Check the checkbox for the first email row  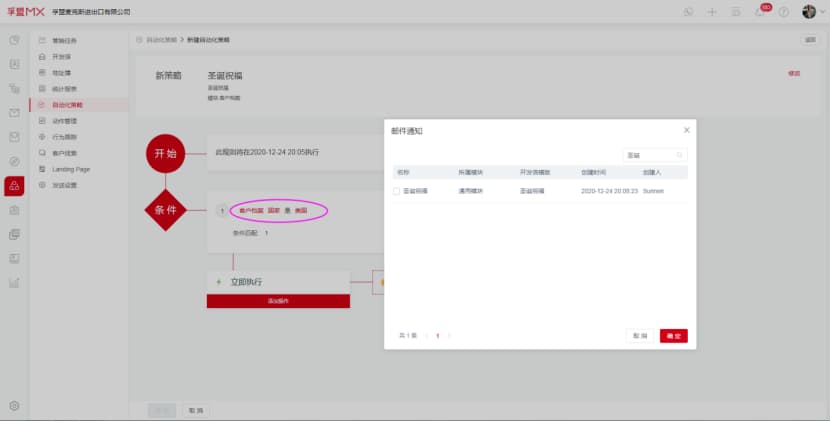pyautogui.click(x=397, y=190)
